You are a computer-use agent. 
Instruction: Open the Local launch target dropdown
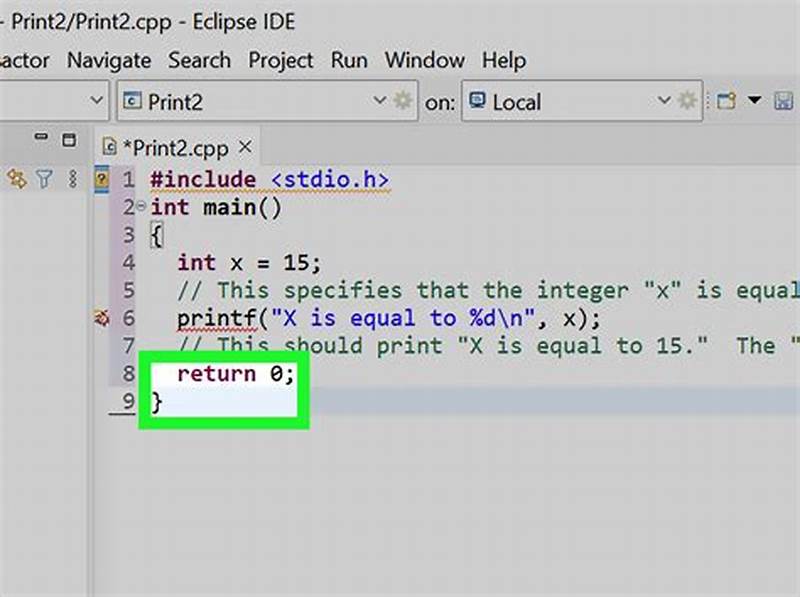coord(663,100)
